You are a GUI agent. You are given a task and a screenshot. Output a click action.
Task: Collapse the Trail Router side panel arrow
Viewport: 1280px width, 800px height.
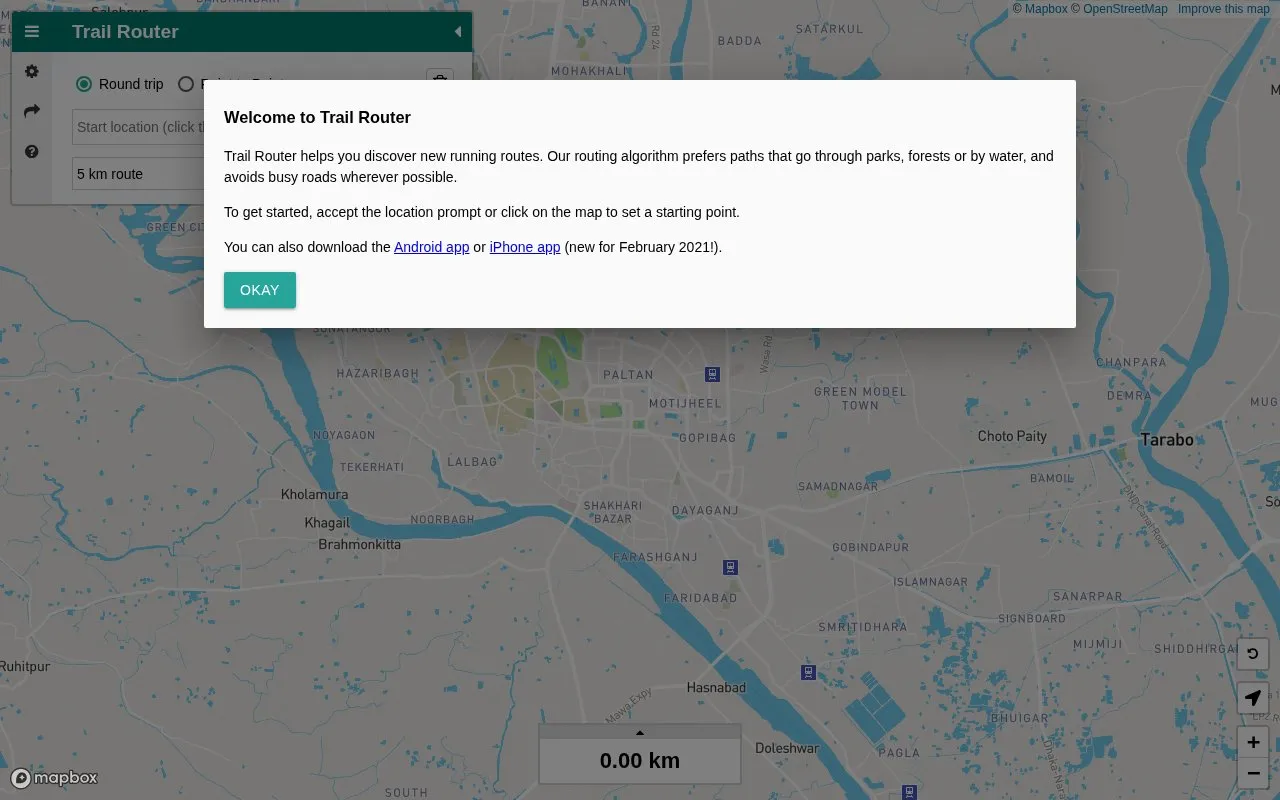point(458,32)
